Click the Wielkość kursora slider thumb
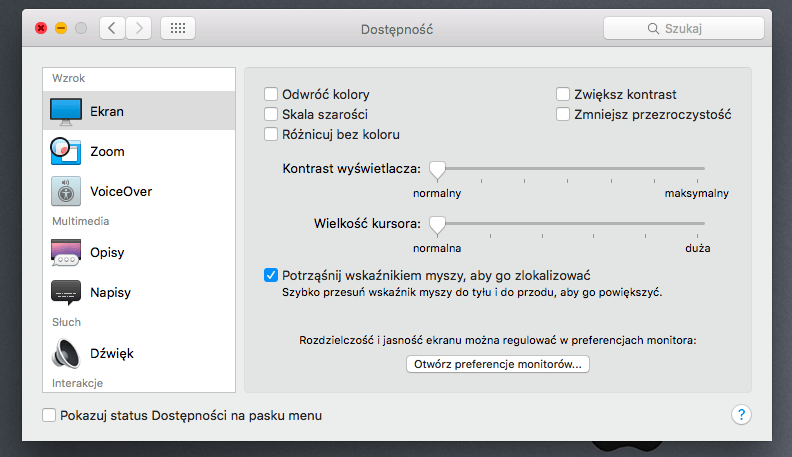Image resolution: width=792 pixels, height=457 pixels. coord(437,225)
